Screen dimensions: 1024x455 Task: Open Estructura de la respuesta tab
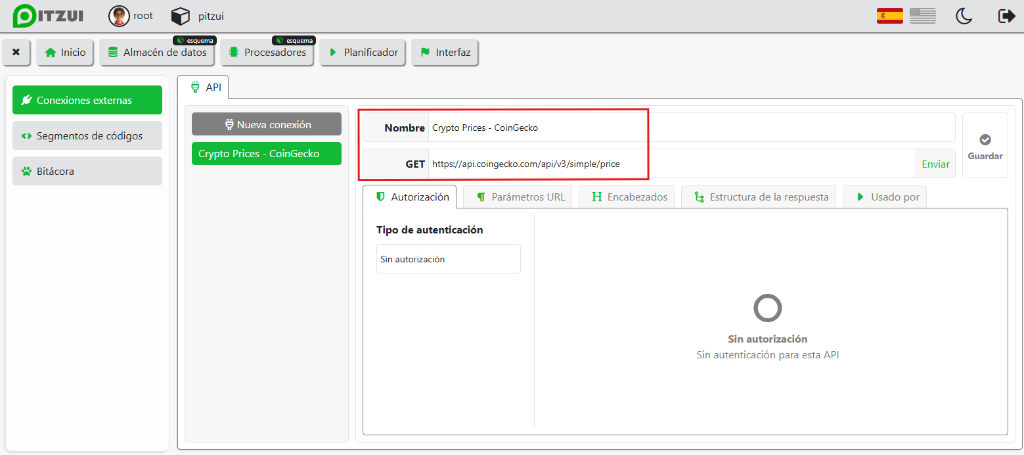coord(760,196)
